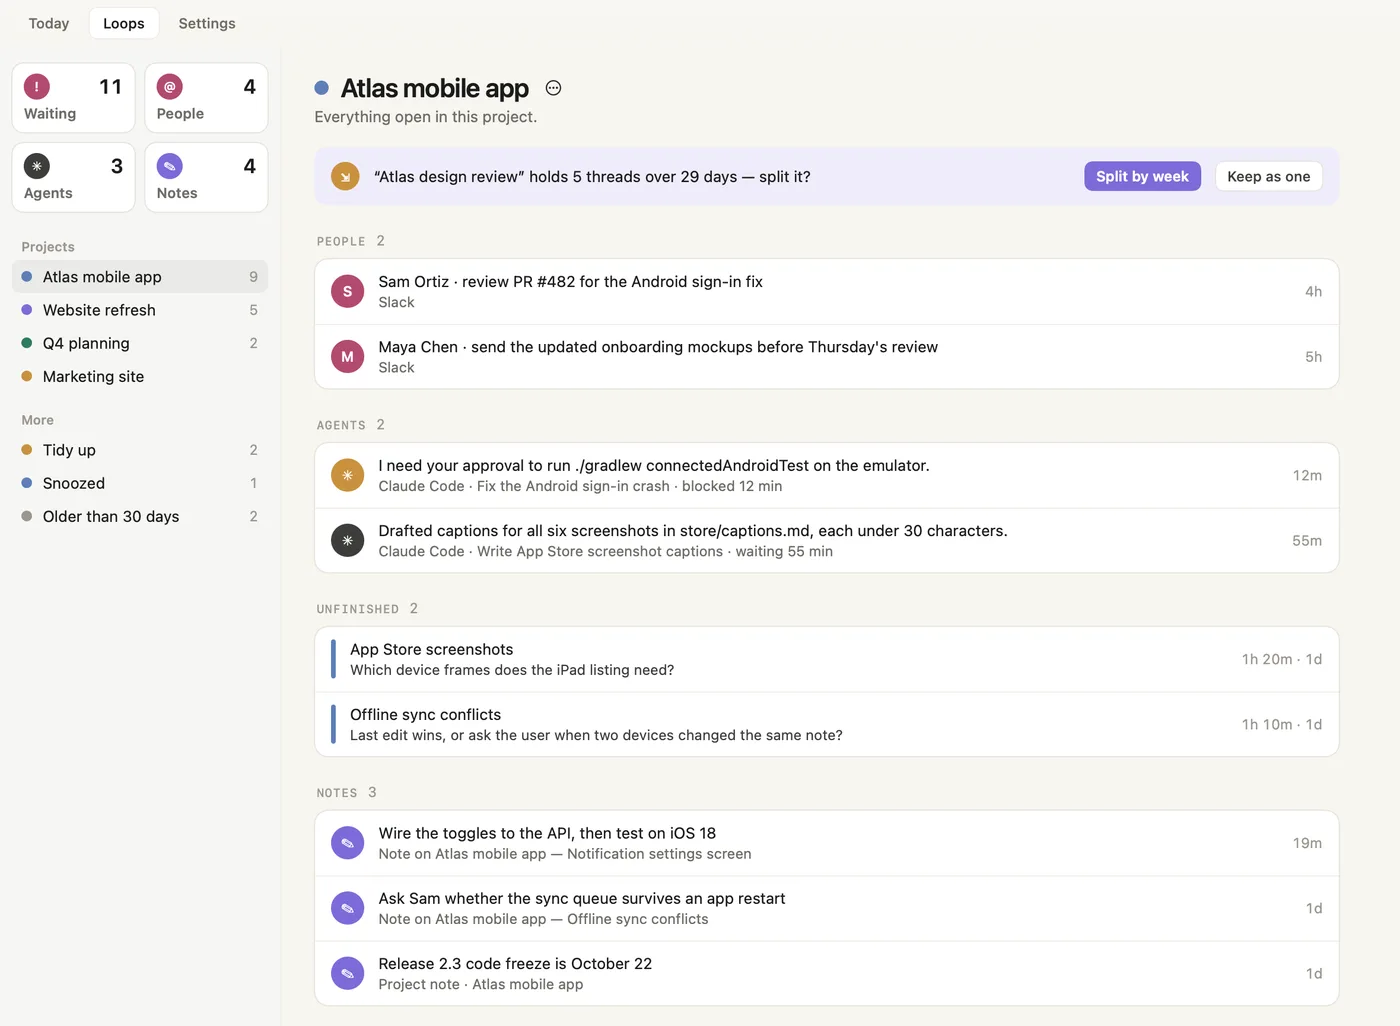Click the 1h 20m · 1d time on App Store screenshots
Viewport: 1400px width, 1026px height.
click(x=1282, y=659)
